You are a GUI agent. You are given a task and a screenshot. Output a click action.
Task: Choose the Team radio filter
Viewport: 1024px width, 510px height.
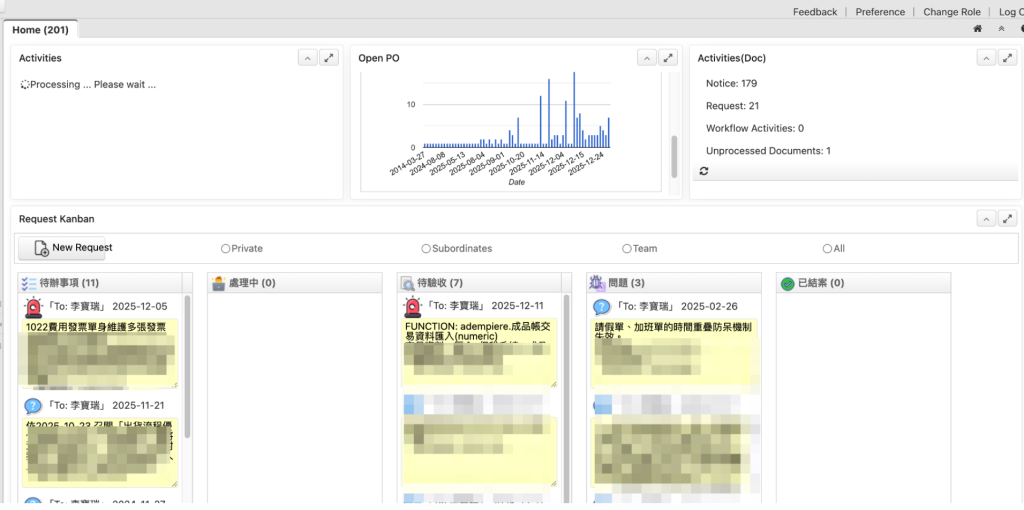click(x=627, y=248)
